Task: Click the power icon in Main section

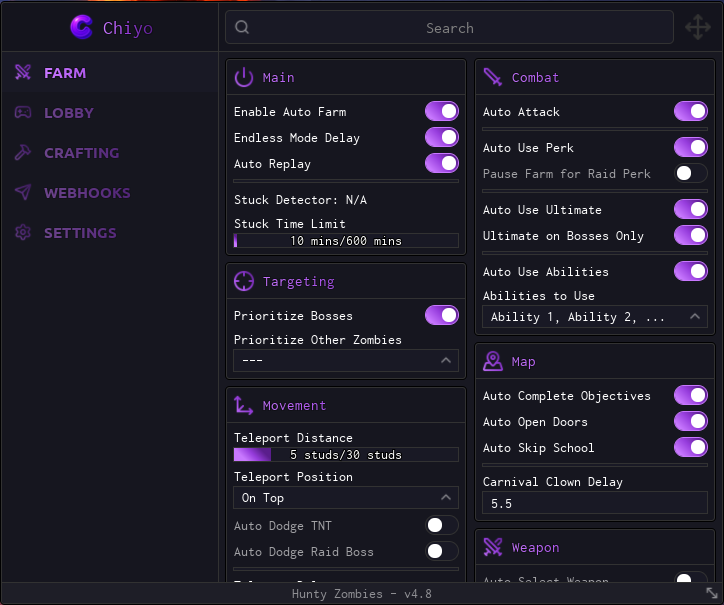Action: 244,77
